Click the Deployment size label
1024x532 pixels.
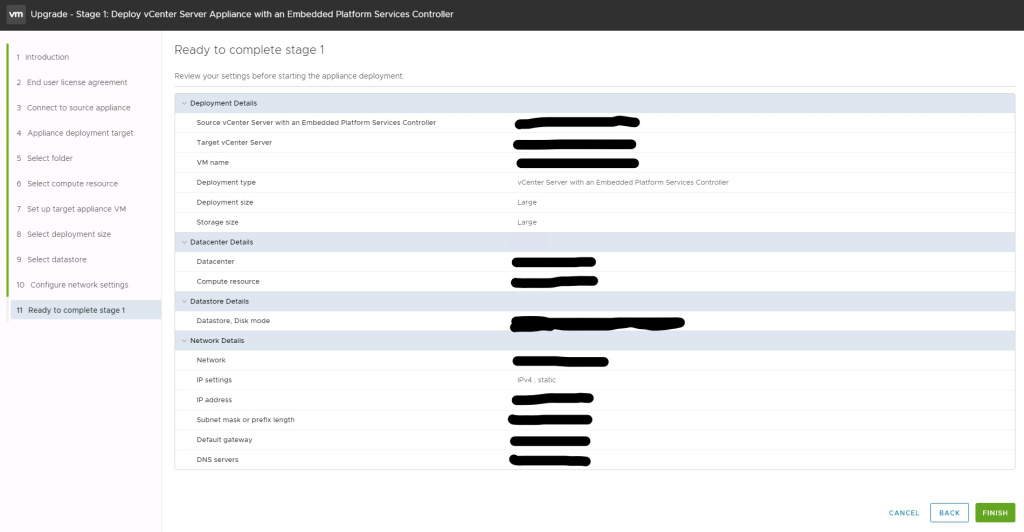pos(225,202)
